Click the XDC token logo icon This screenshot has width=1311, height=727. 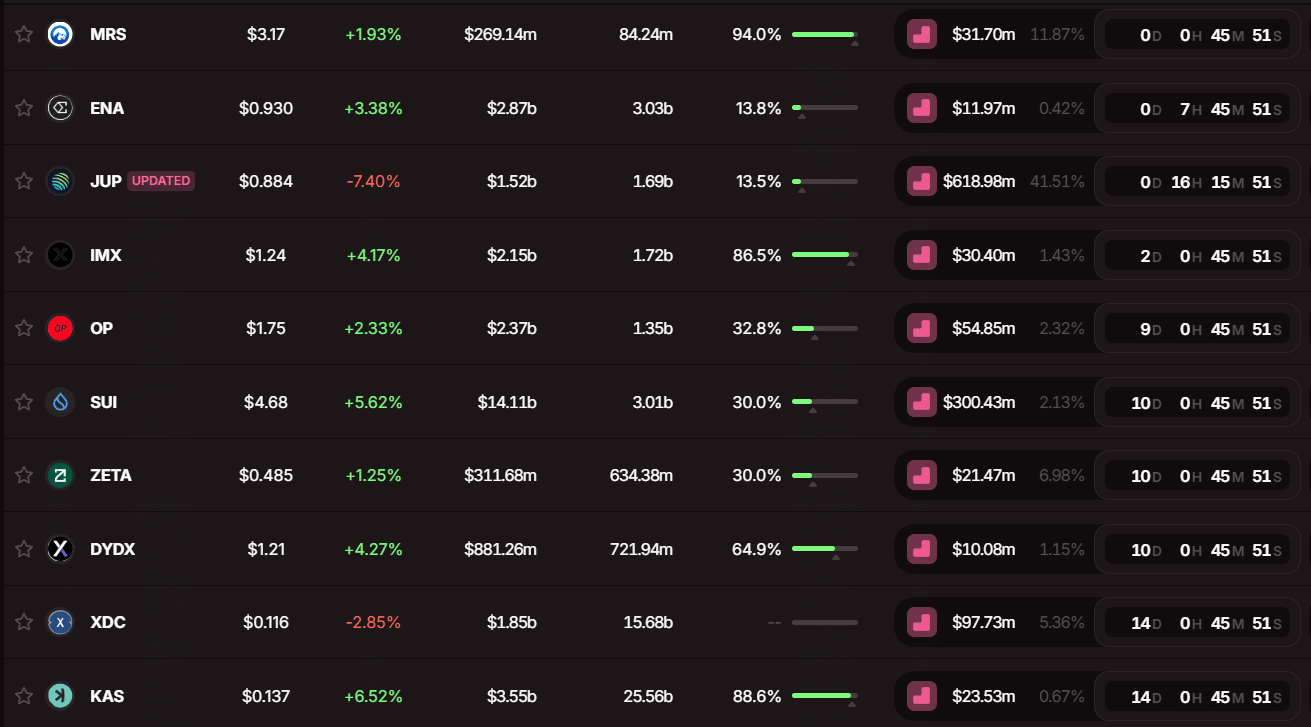click(x=60, y=622)
